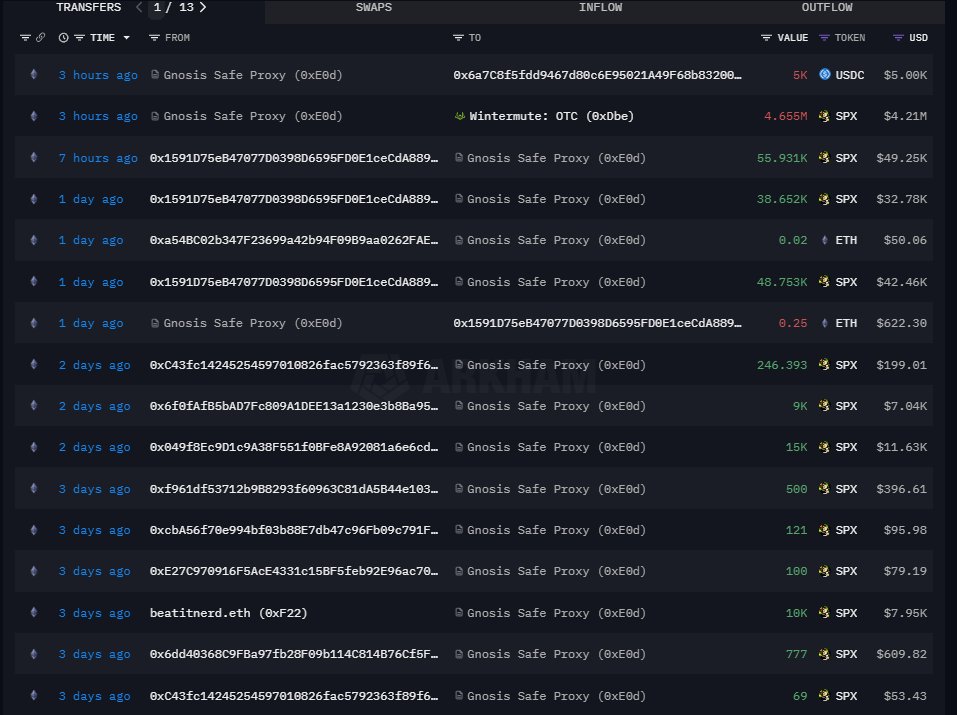This screenshot has width=957, height=715.
Task: Click SPX token icon on $4.21M row
Action: pyautogui.click(x=824, y=115)
